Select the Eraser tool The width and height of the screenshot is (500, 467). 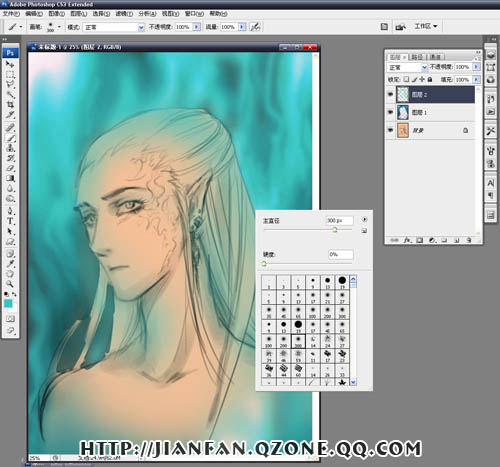tap(10, 168)
